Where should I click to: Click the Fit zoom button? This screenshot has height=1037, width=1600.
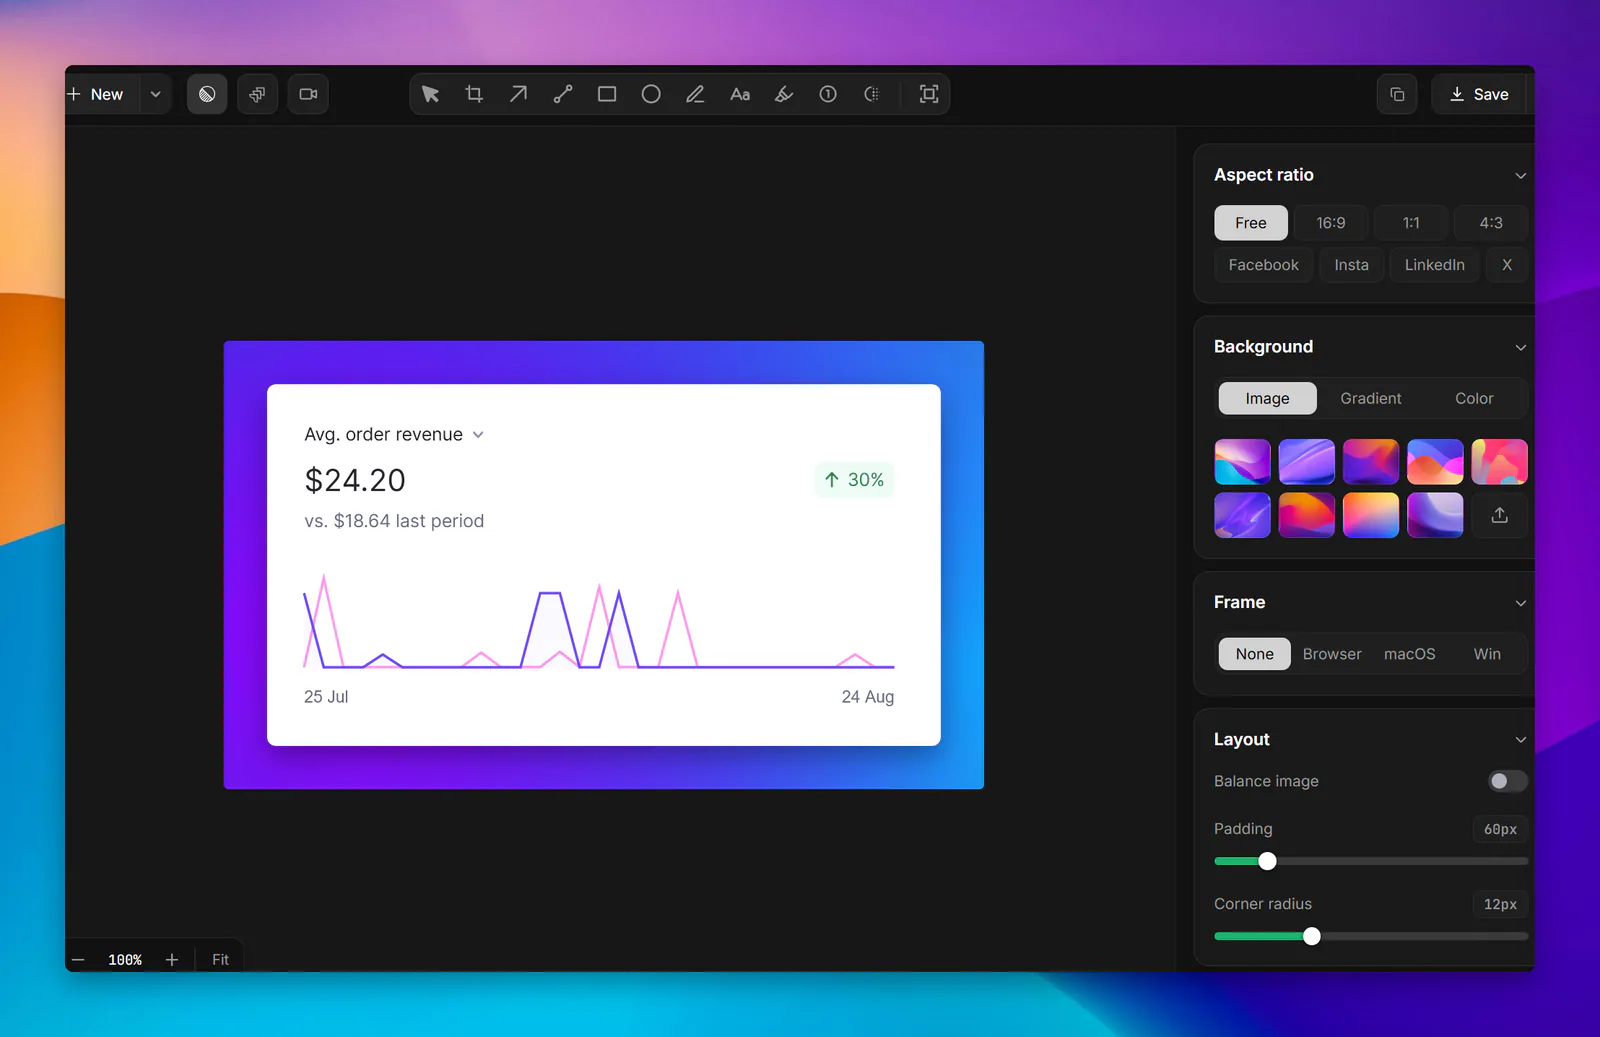[x=220, y=960]
